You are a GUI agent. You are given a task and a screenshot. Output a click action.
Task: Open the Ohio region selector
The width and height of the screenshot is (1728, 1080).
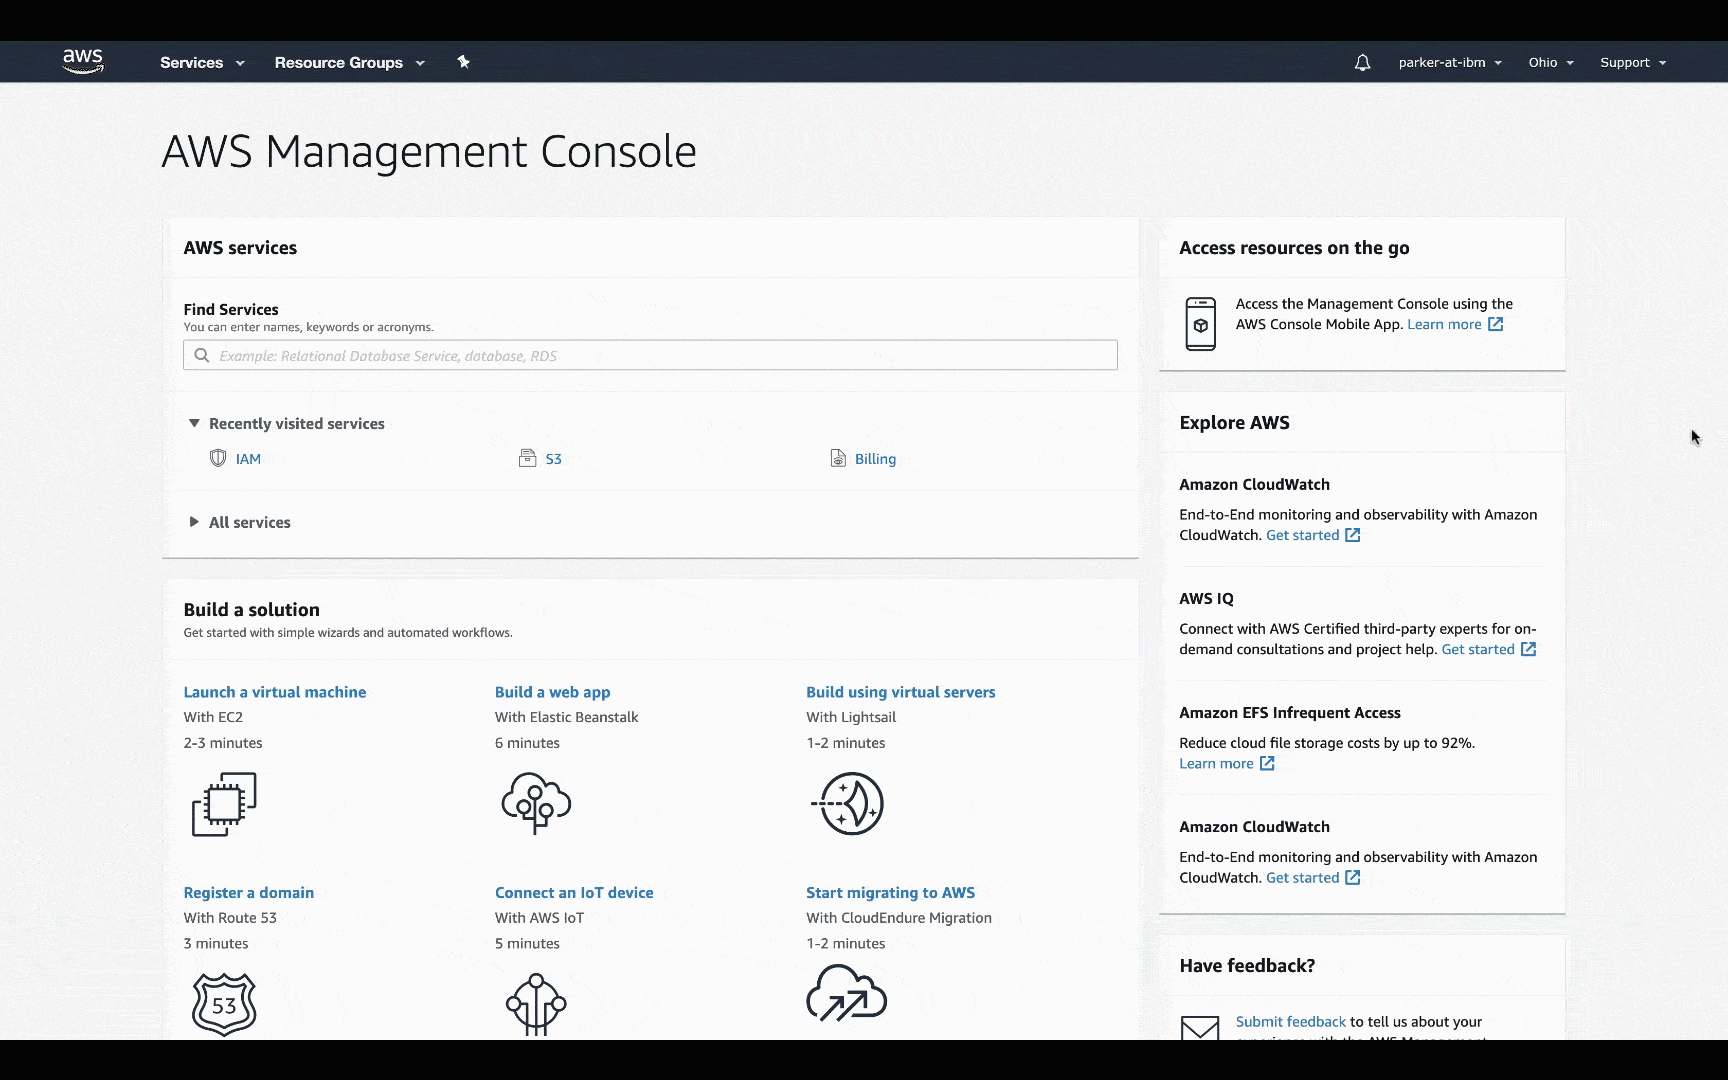(x=1551, y=62)
